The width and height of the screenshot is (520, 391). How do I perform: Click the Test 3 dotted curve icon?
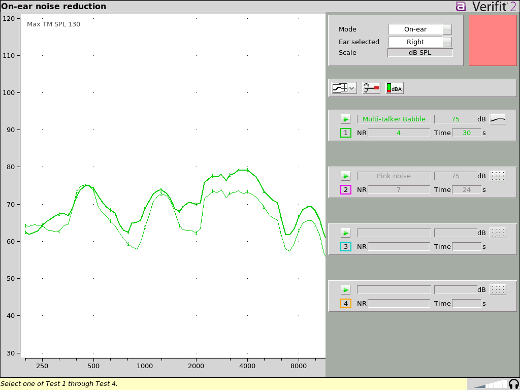[x=498, y=233]
